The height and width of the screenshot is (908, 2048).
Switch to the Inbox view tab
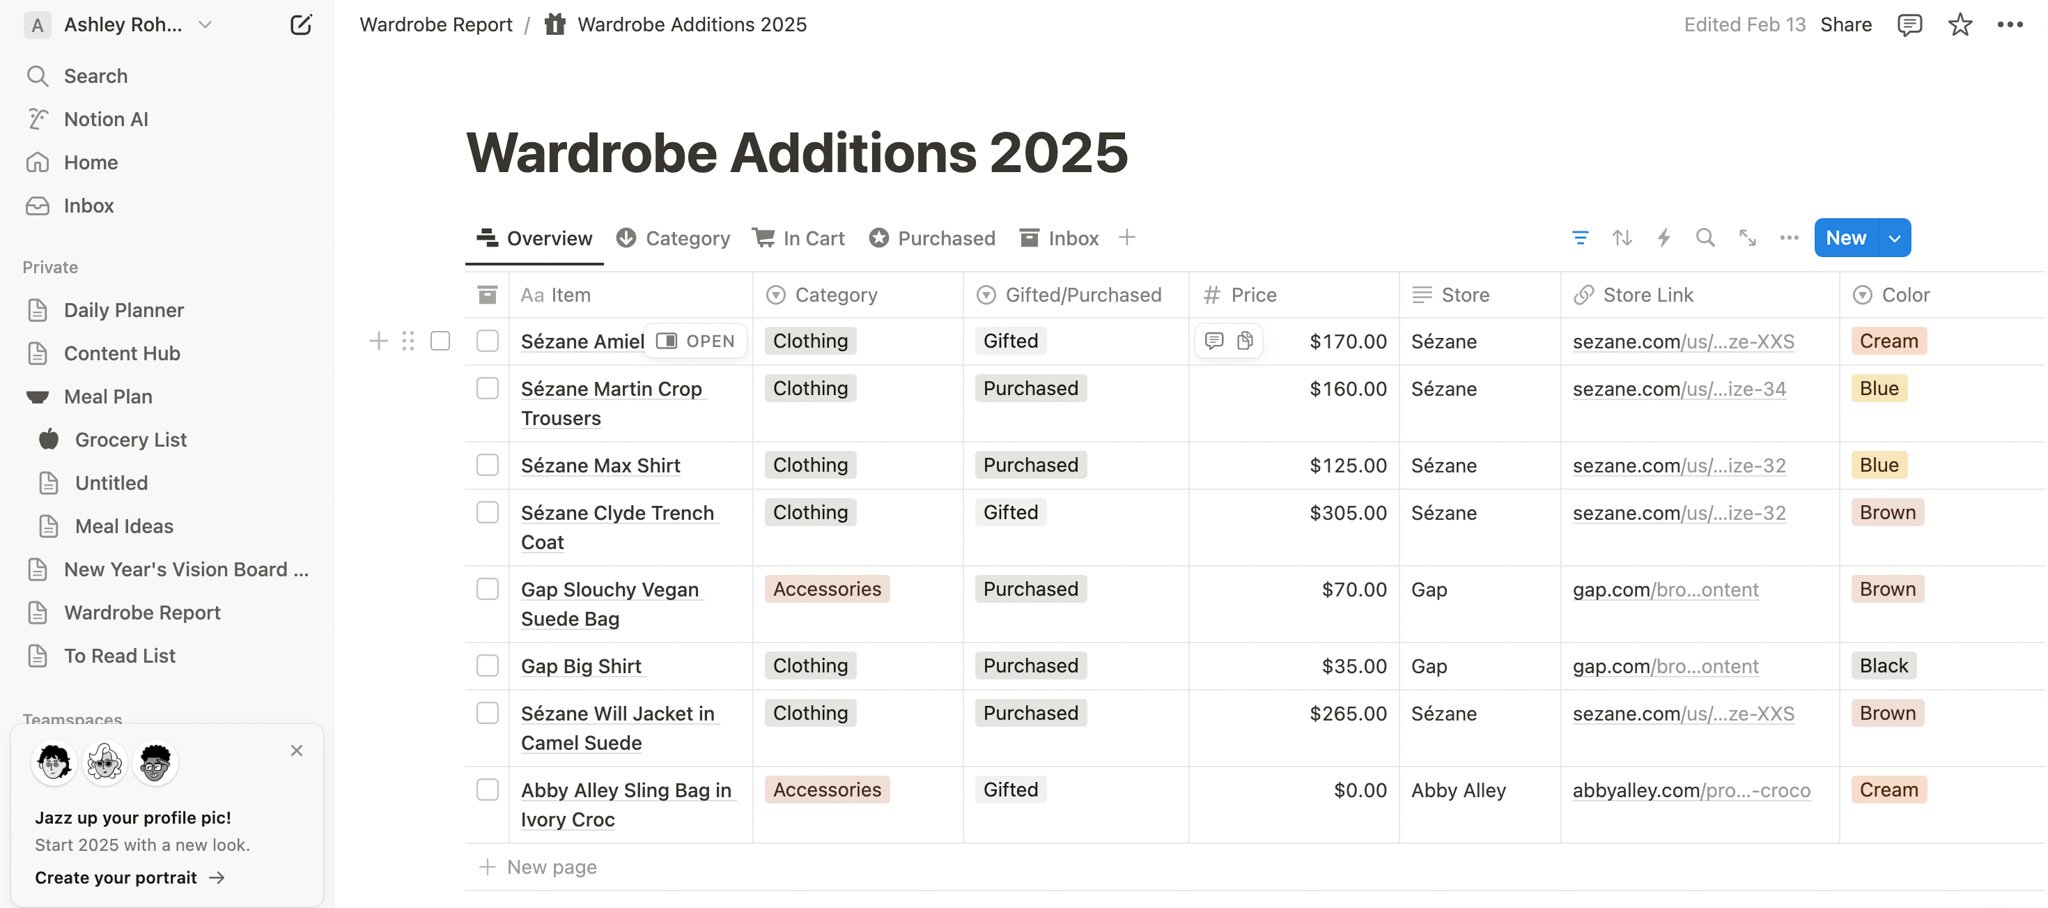click(1059, 238)
